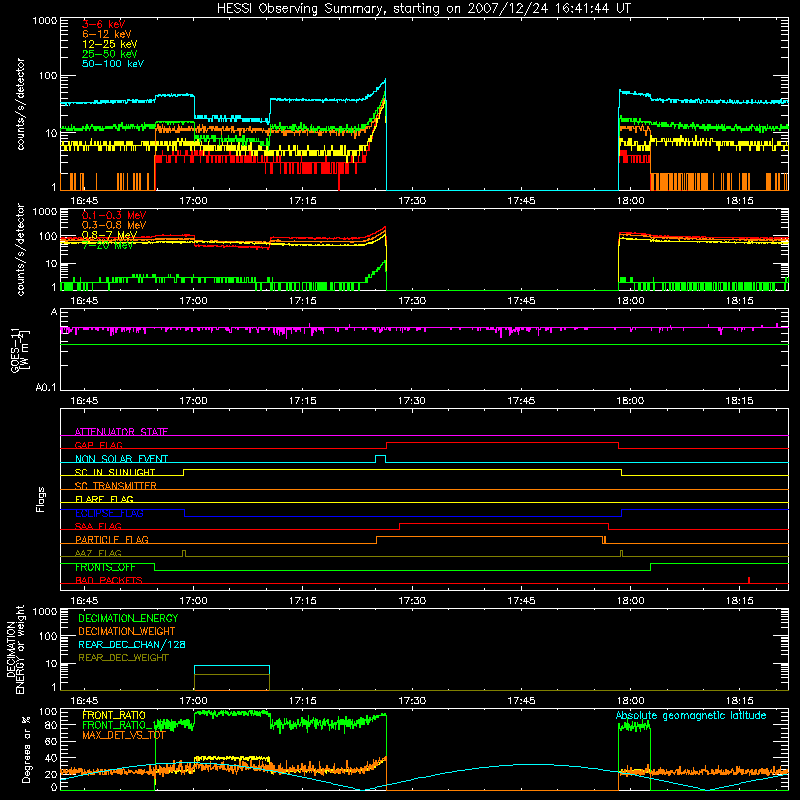Click the 17:15 time label under decimation panel

click(x=303, y=701)
